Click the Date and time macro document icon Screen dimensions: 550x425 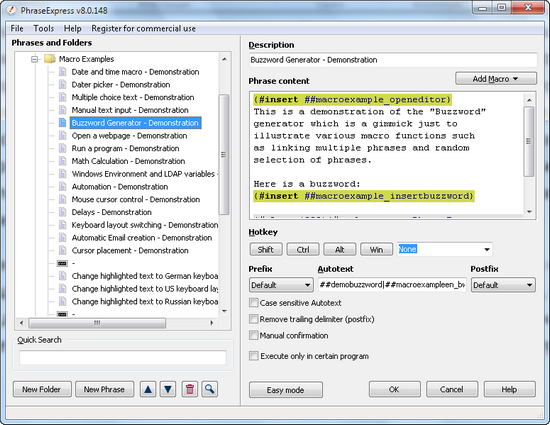pyautogui.click(x=62, y=72)
